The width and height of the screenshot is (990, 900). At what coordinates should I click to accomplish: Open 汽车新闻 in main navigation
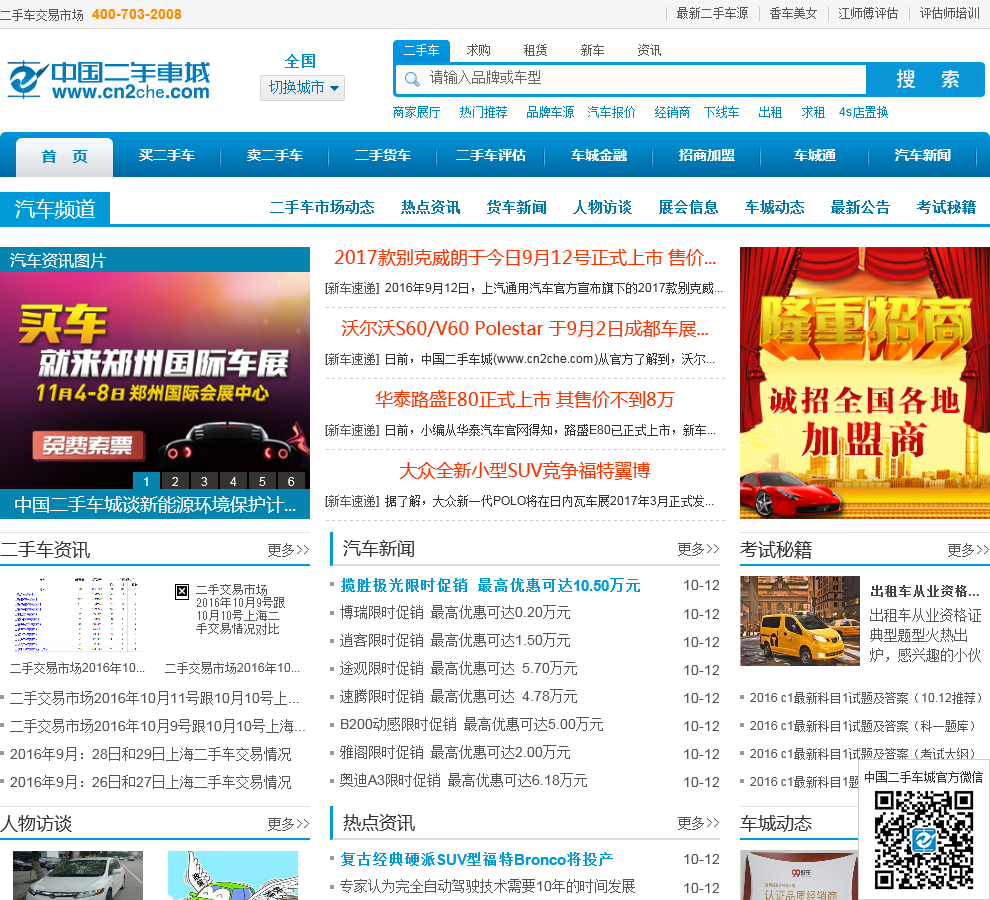click(x=922, y=155)
